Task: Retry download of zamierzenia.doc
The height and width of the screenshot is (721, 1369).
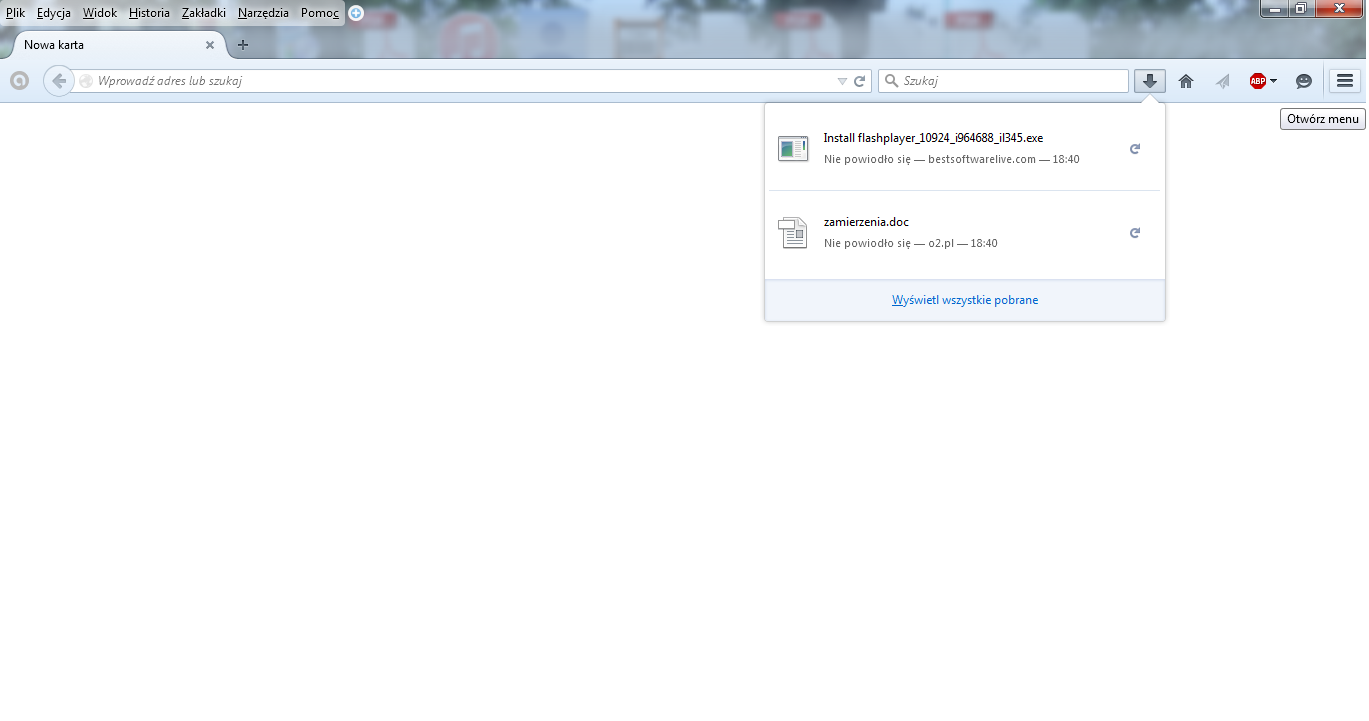Action: pyautogui.click(x=1135, y=233)
